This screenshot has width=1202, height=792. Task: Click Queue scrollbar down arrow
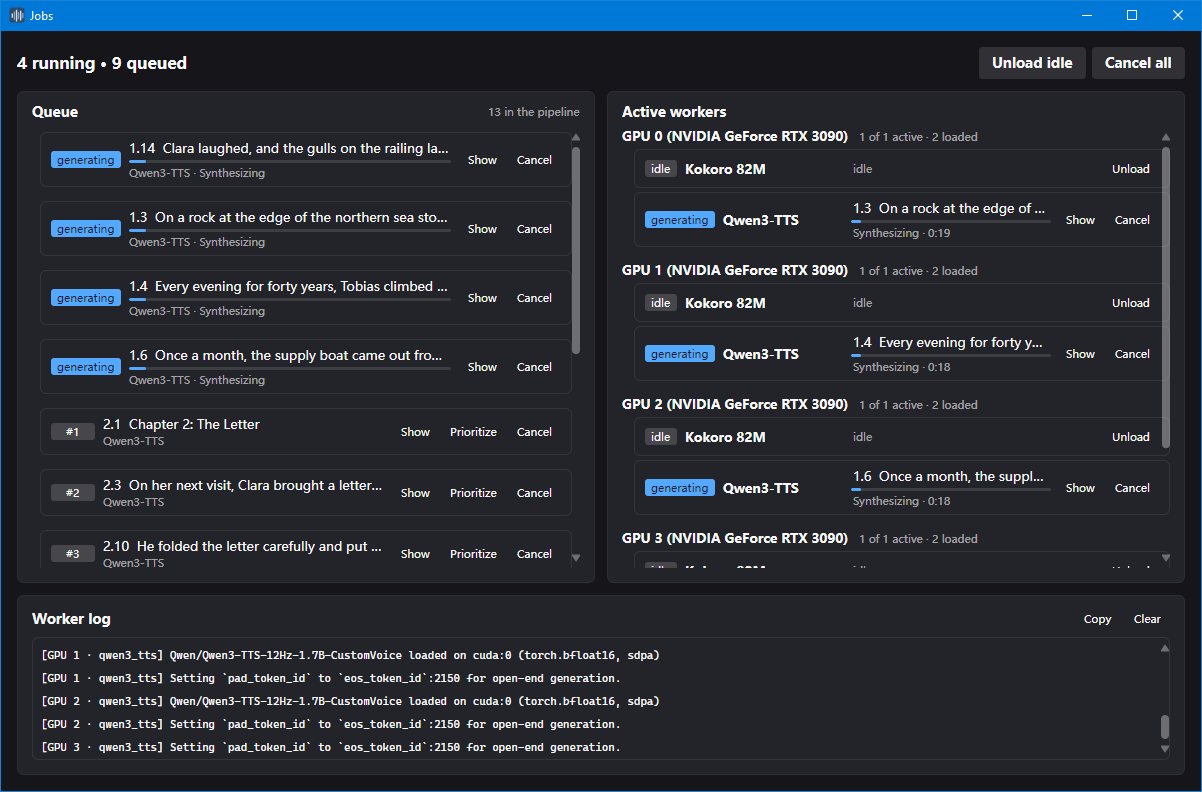pos(575,558)
